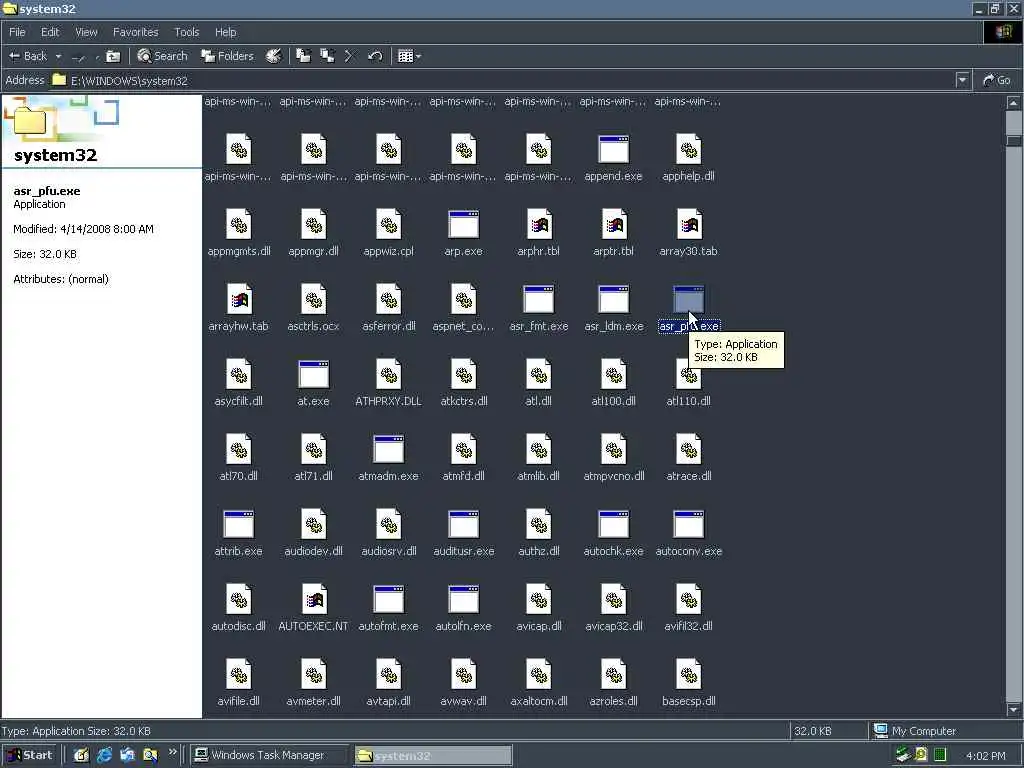Toggle the Folders tree pane
The image size is (1024, 768).
(x=227, y=56)
